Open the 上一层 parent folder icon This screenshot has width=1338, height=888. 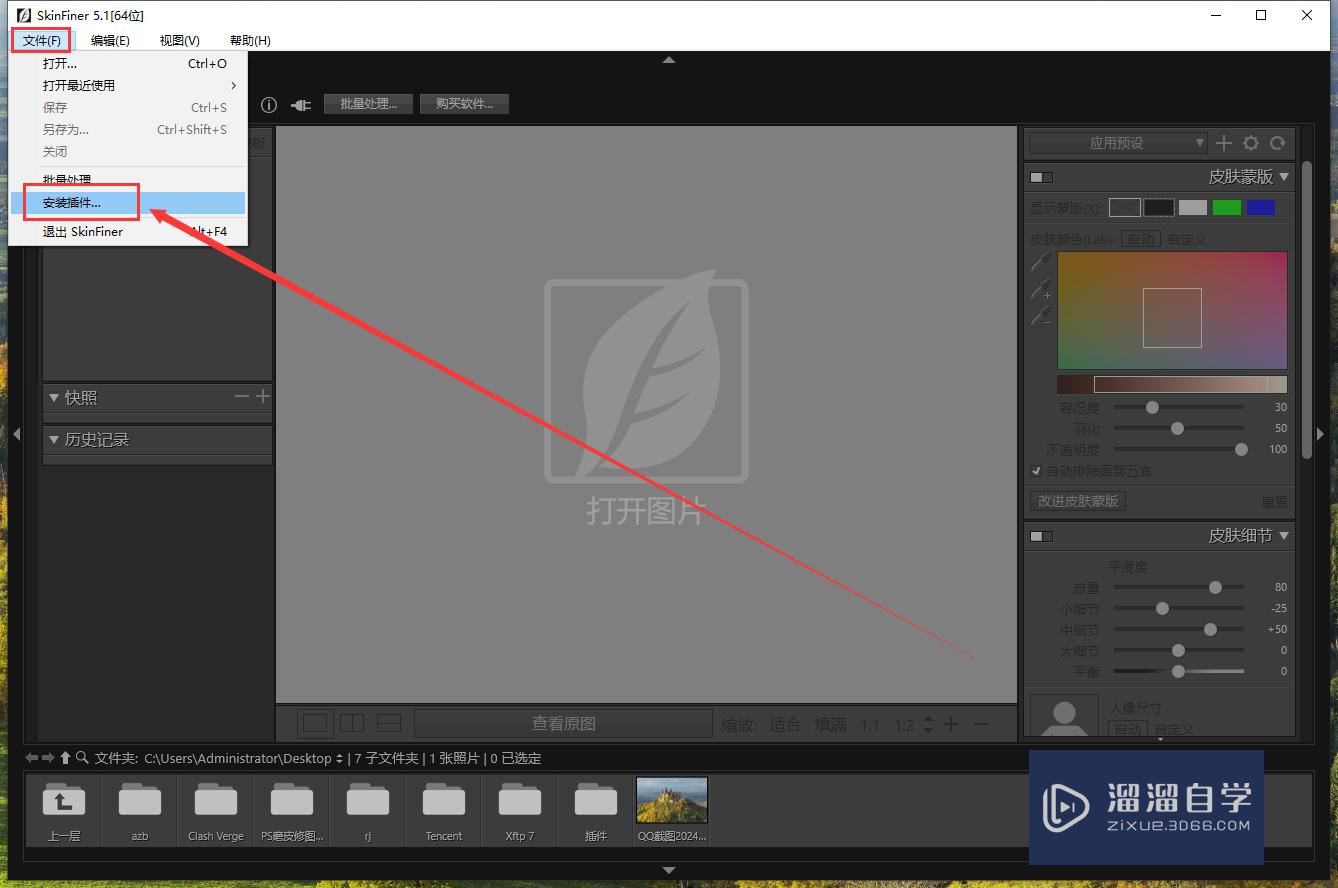click(x=64, y=809)
